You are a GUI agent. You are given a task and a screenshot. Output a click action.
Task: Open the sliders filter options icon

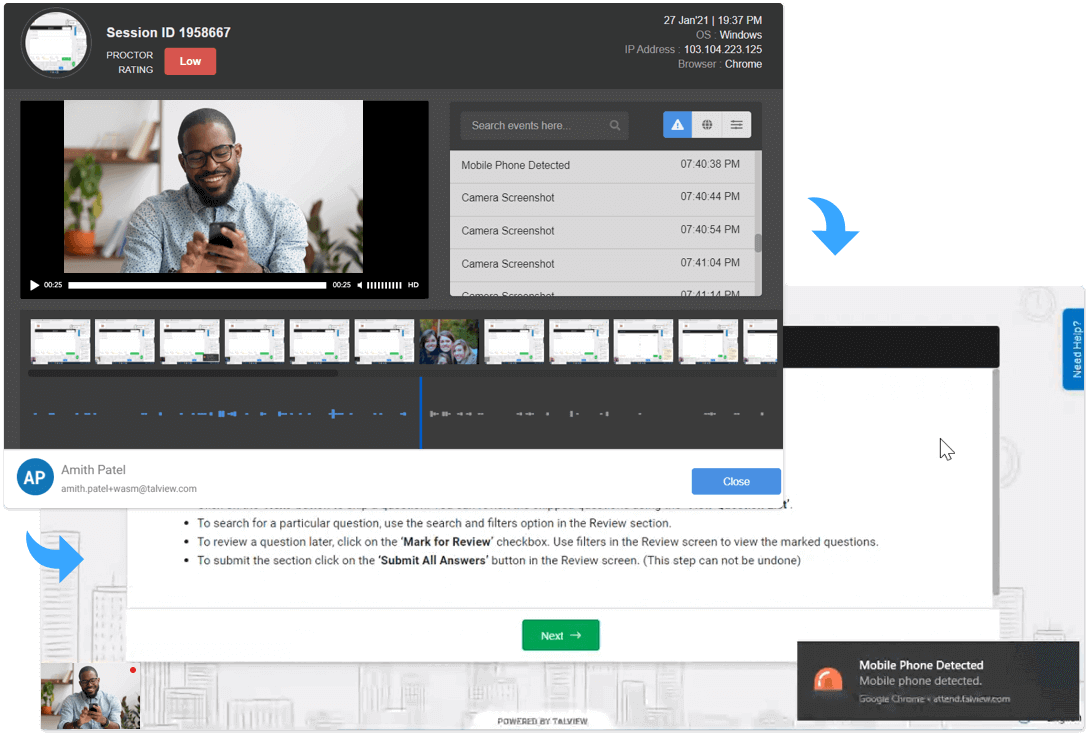pyautogui.click(x=736, y=125)
